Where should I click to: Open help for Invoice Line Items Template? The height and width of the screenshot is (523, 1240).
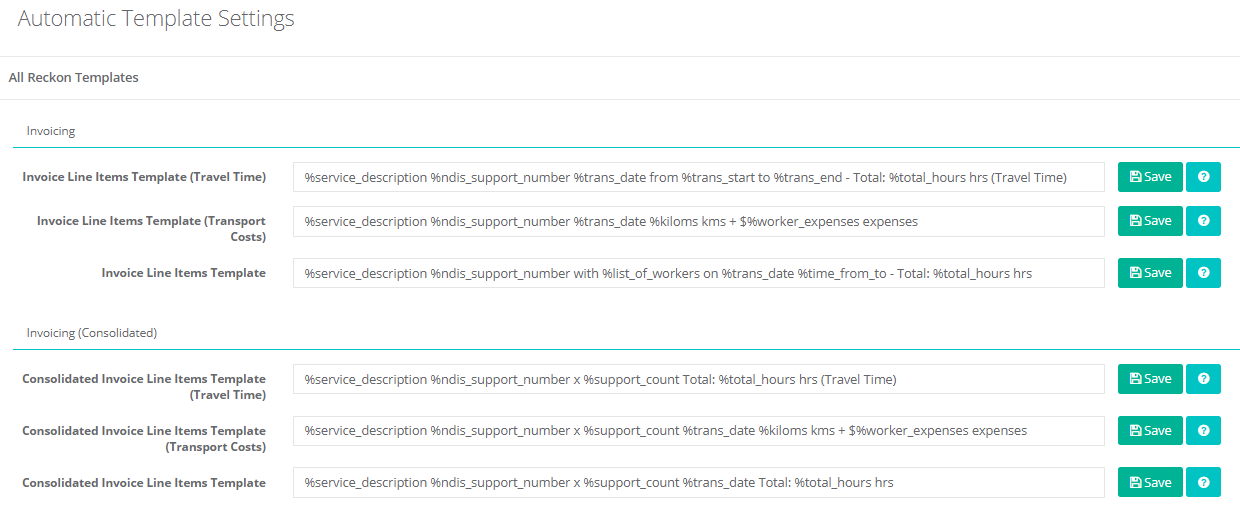[x=1203, y=273]
